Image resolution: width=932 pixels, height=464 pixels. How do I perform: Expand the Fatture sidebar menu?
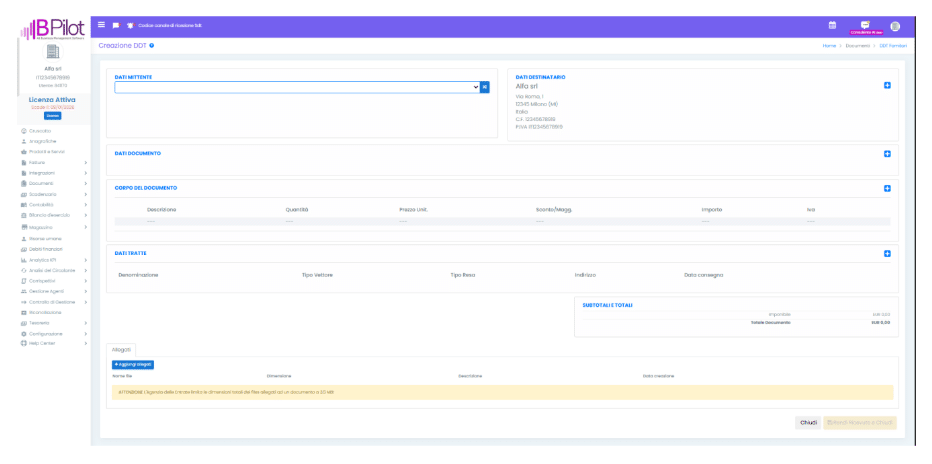click(x=52, y=162)
